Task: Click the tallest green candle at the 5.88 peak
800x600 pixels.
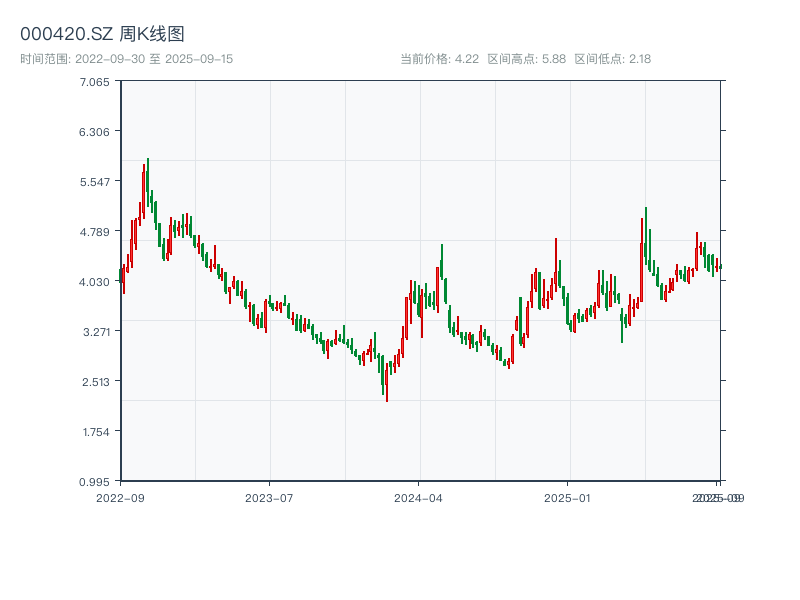Action: click(148, 182)
